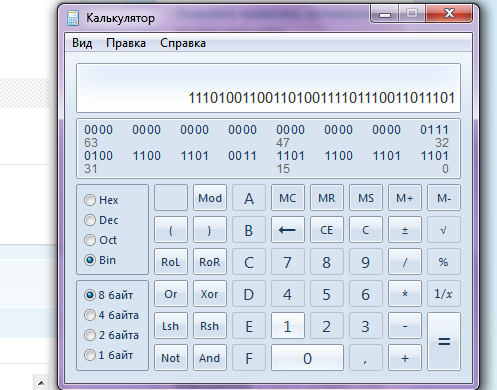Click the digit 7 button
Image resolution: width=497 pixels, height=390 pixels.
(x=288, y=262)
